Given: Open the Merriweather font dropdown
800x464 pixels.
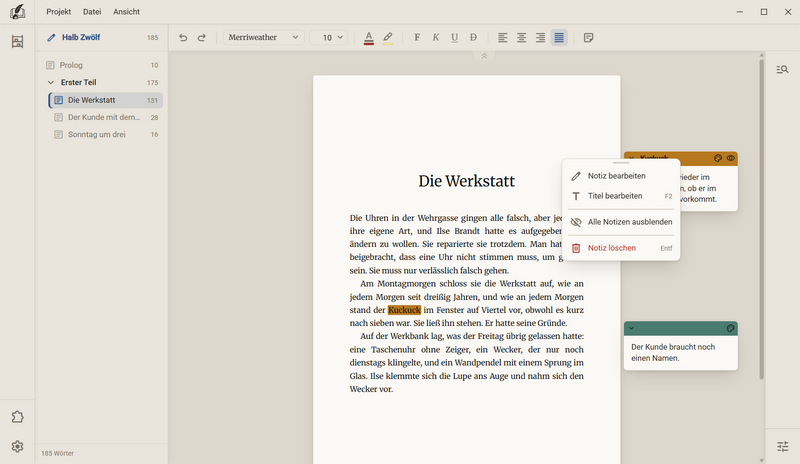Looking at the screenshot, I should (263, 38).
